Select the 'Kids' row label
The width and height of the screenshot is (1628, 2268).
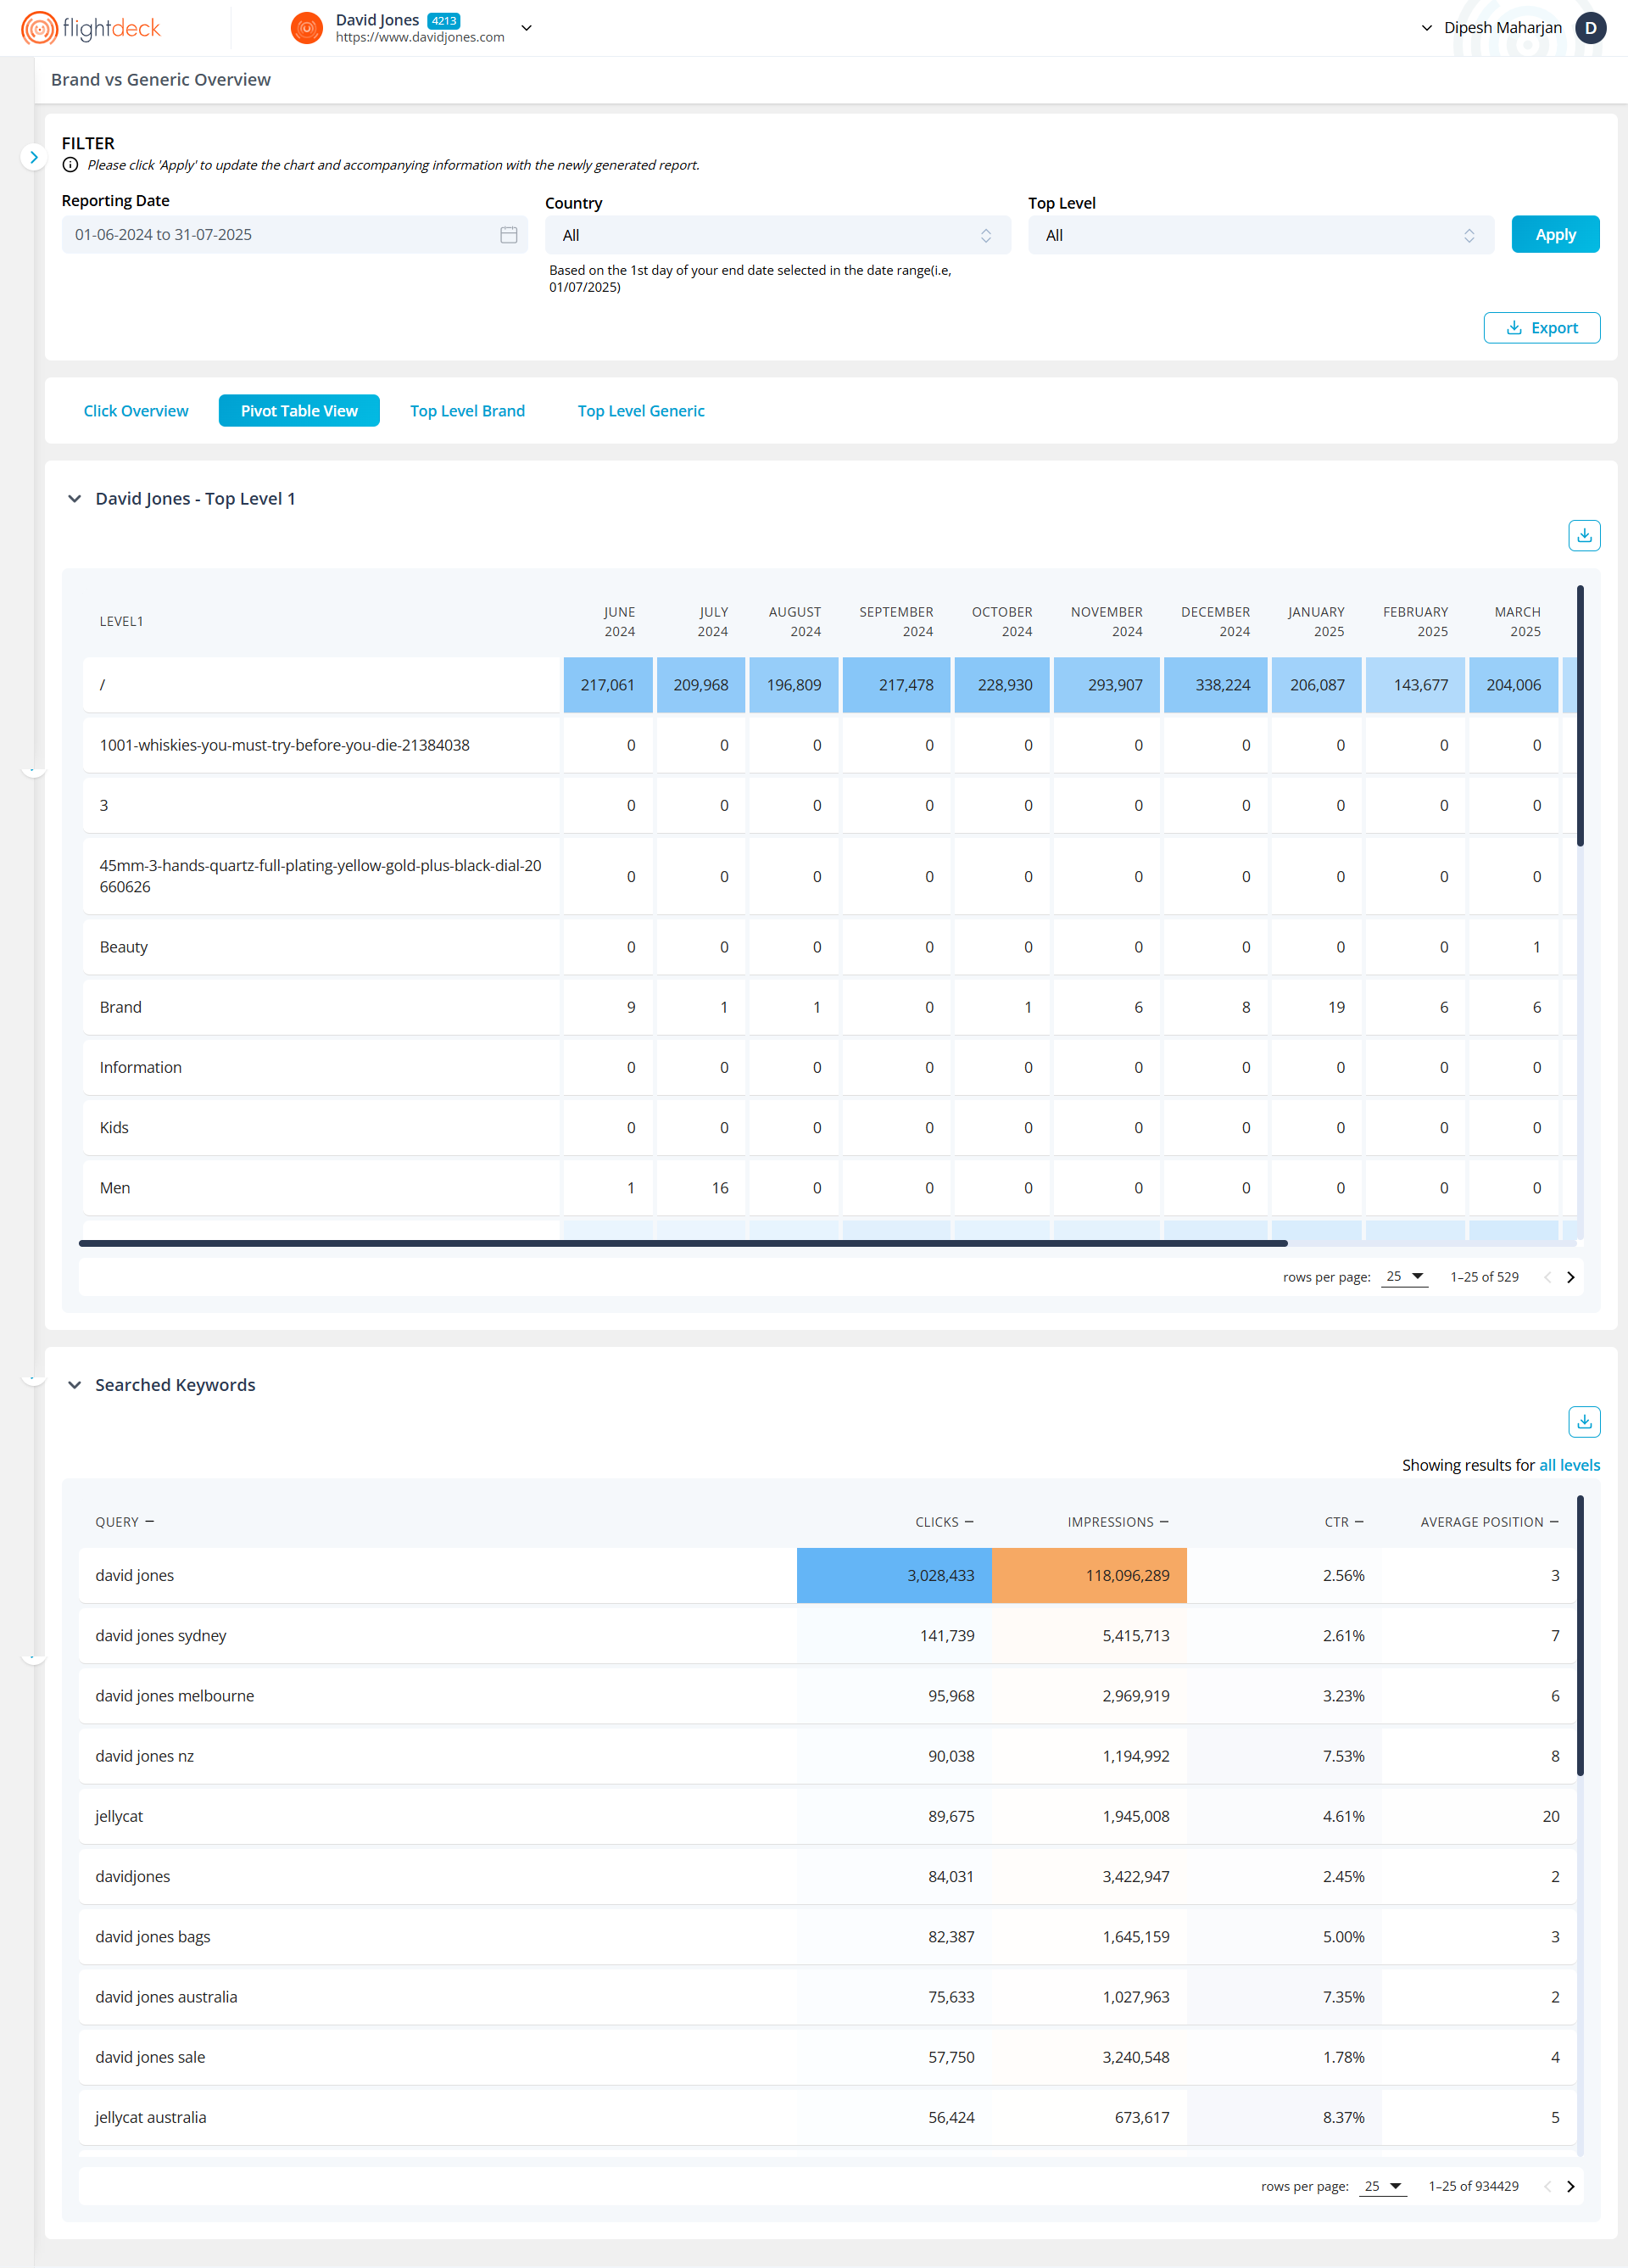point(114,1128)
